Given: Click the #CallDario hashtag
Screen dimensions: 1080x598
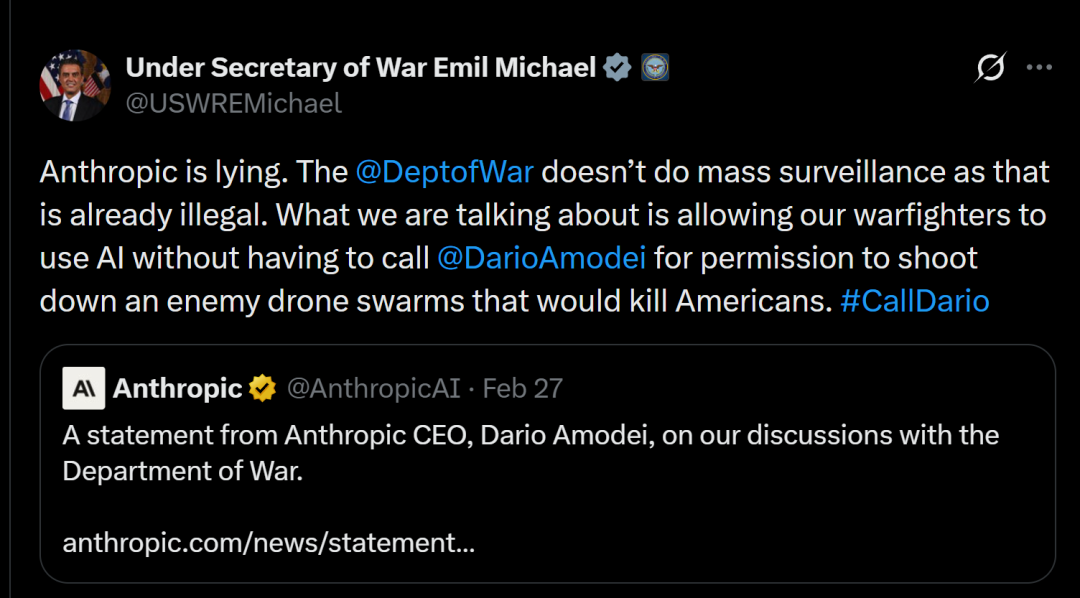Looking at the screenshot, I should coord(915,301).
